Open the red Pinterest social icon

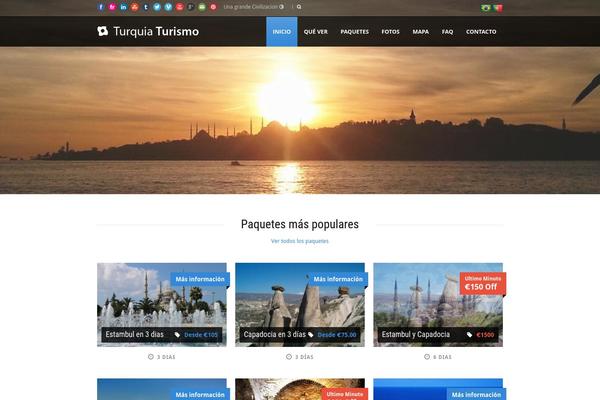(x=213, y=7)
